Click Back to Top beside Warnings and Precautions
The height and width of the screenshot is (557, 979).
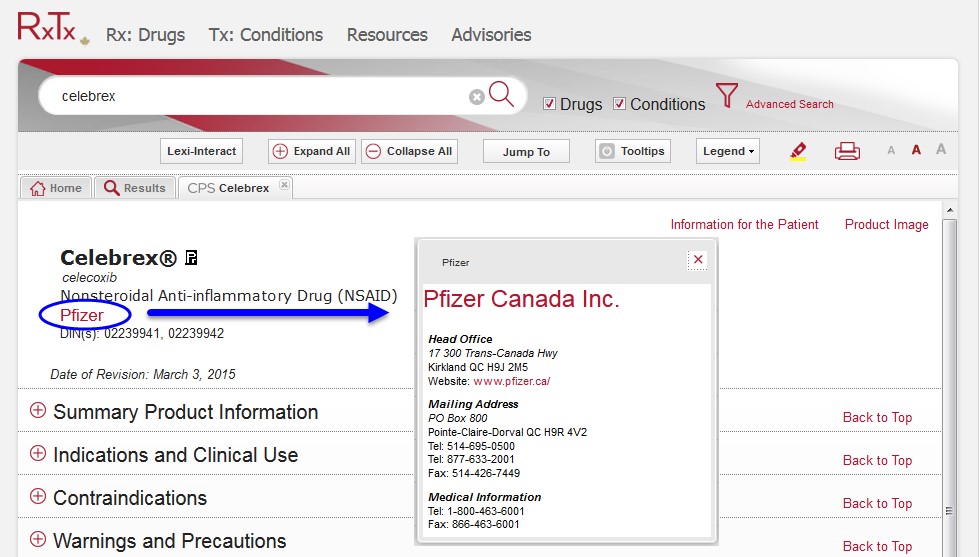(877, 547)
